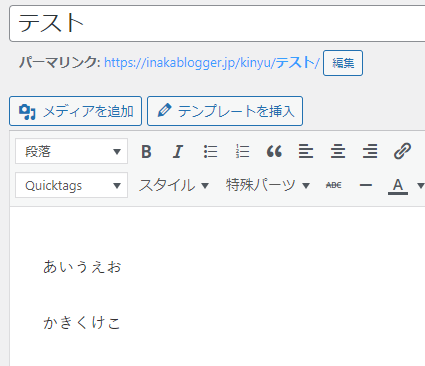Open the 特殊パーツ menu
This screenshot has width=425, height=366.
[x=268, y=185]
